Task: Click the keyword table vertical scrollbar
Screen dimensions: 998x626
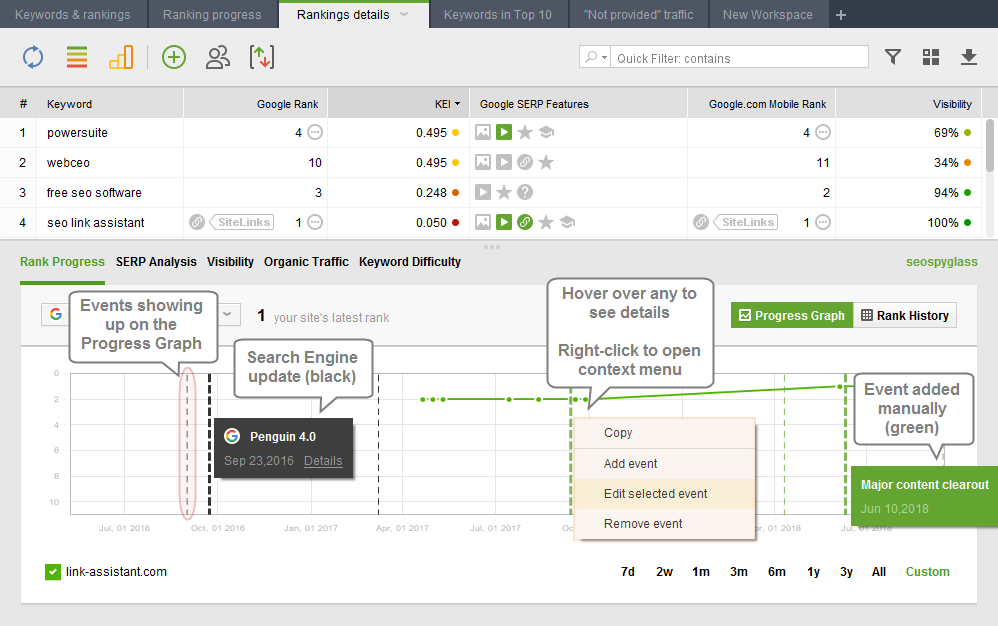Action: [x=990, y=145]
